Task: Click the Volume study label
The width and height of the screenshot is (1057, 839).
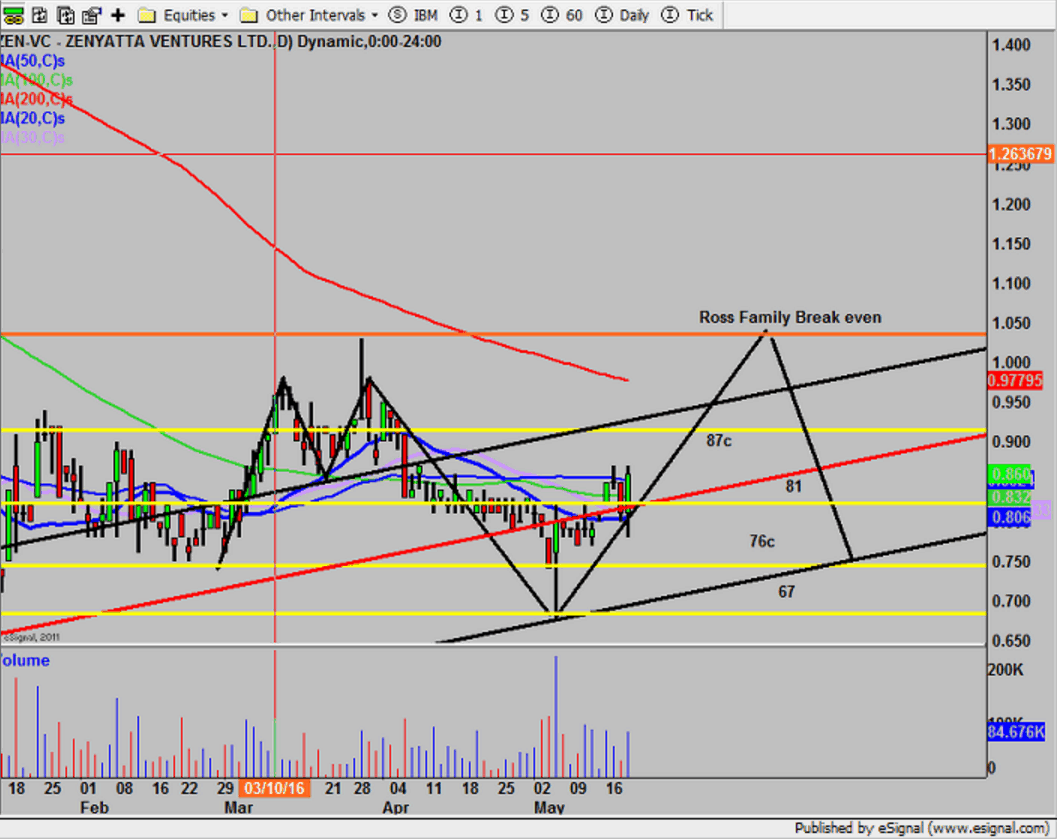Action: [25, 660]
